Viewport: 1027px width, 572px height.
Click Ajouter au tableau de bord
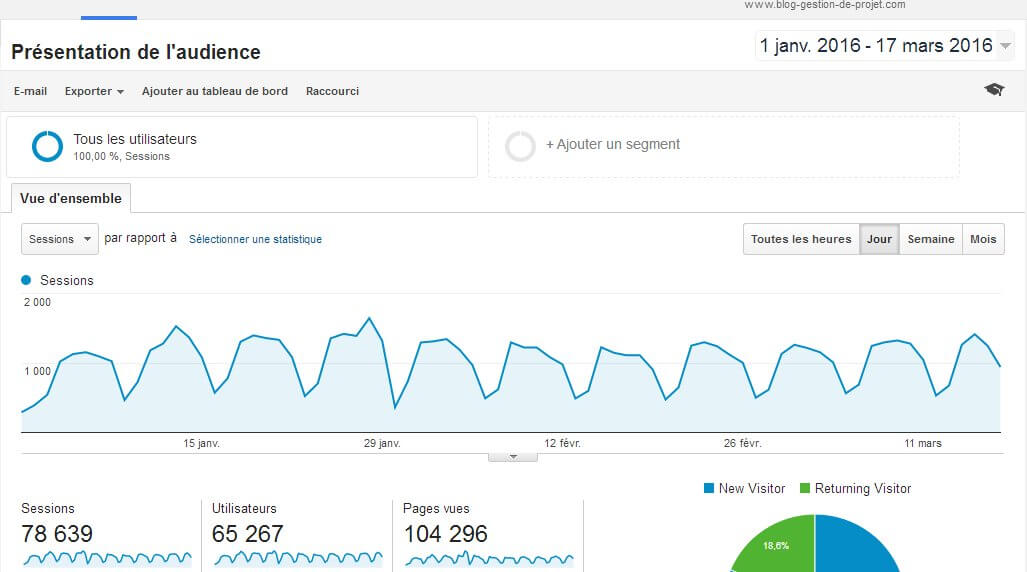[215, 91]
